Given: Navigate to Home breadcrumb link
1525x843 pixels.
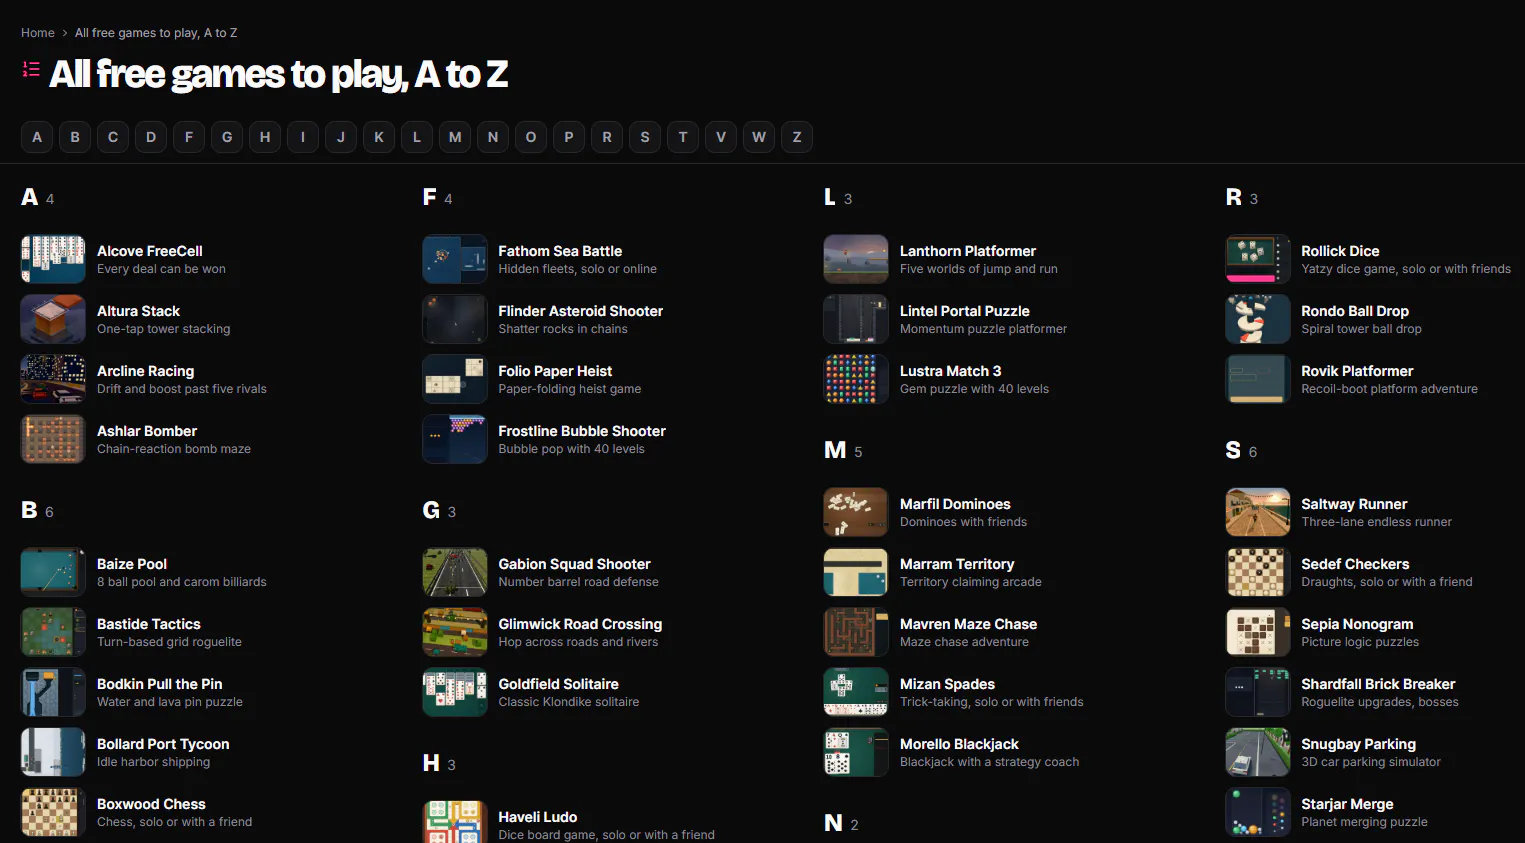Looking at the screenshot, I should pyautogui.click(x=38, y=33).
